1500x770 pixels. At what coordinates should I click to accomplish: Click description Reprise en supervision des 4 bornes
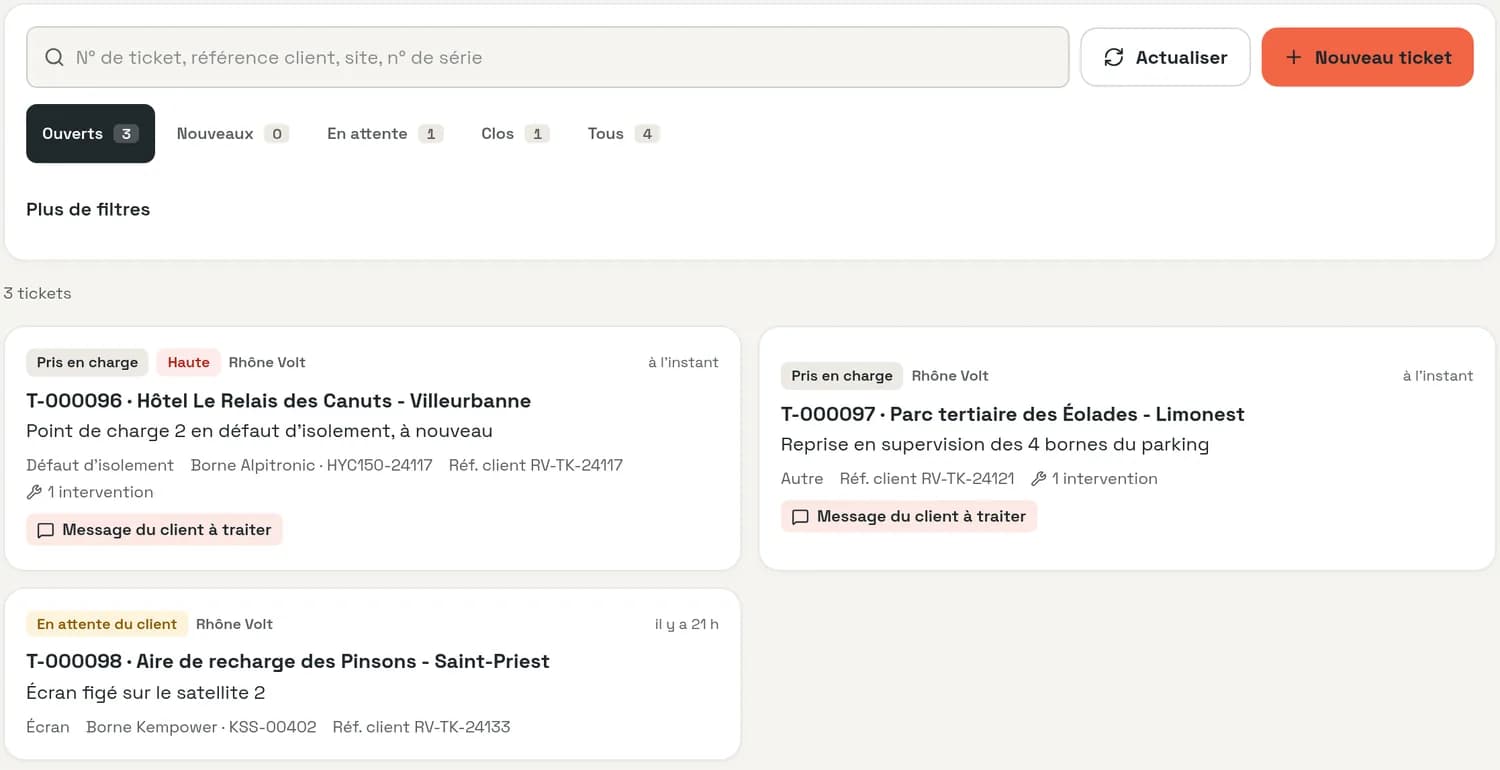(x=995, y=445)
